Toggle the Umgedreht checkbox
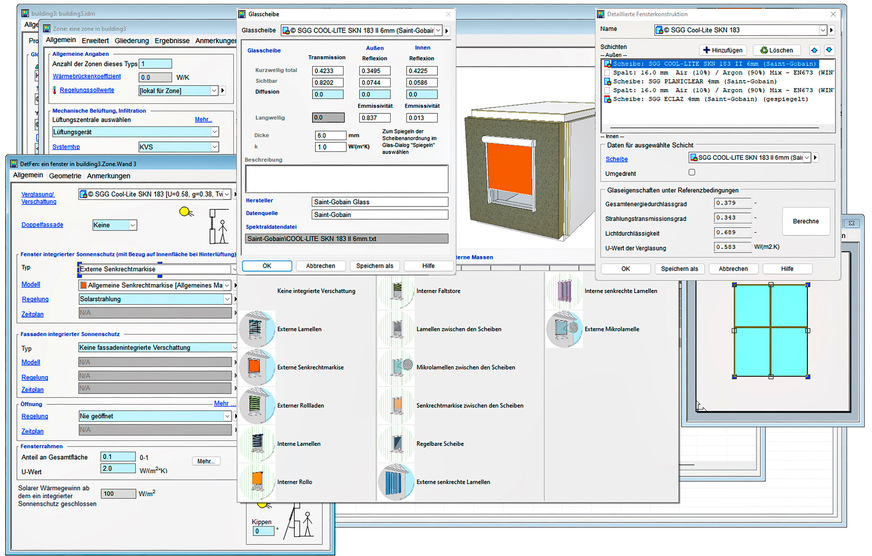This screenshot has width=872, height=556. point(692,172)
